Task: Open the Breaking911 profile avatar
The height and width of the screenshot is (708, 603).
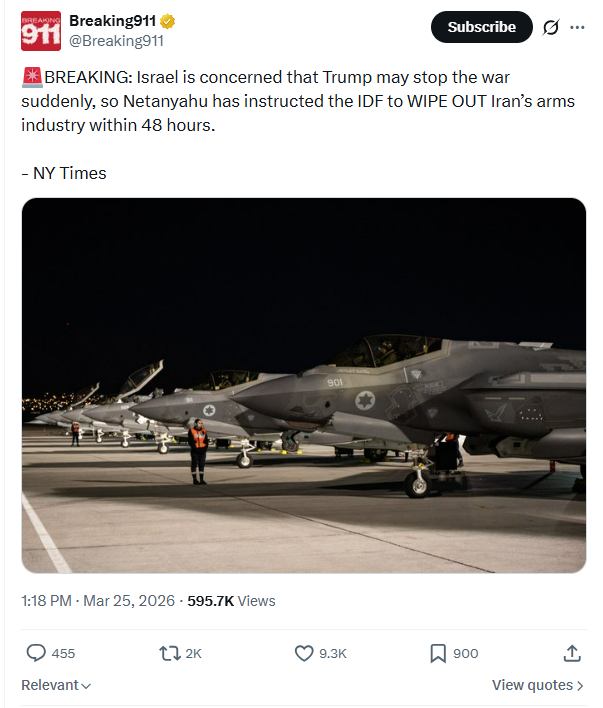Action: click(x=40, y=31)
